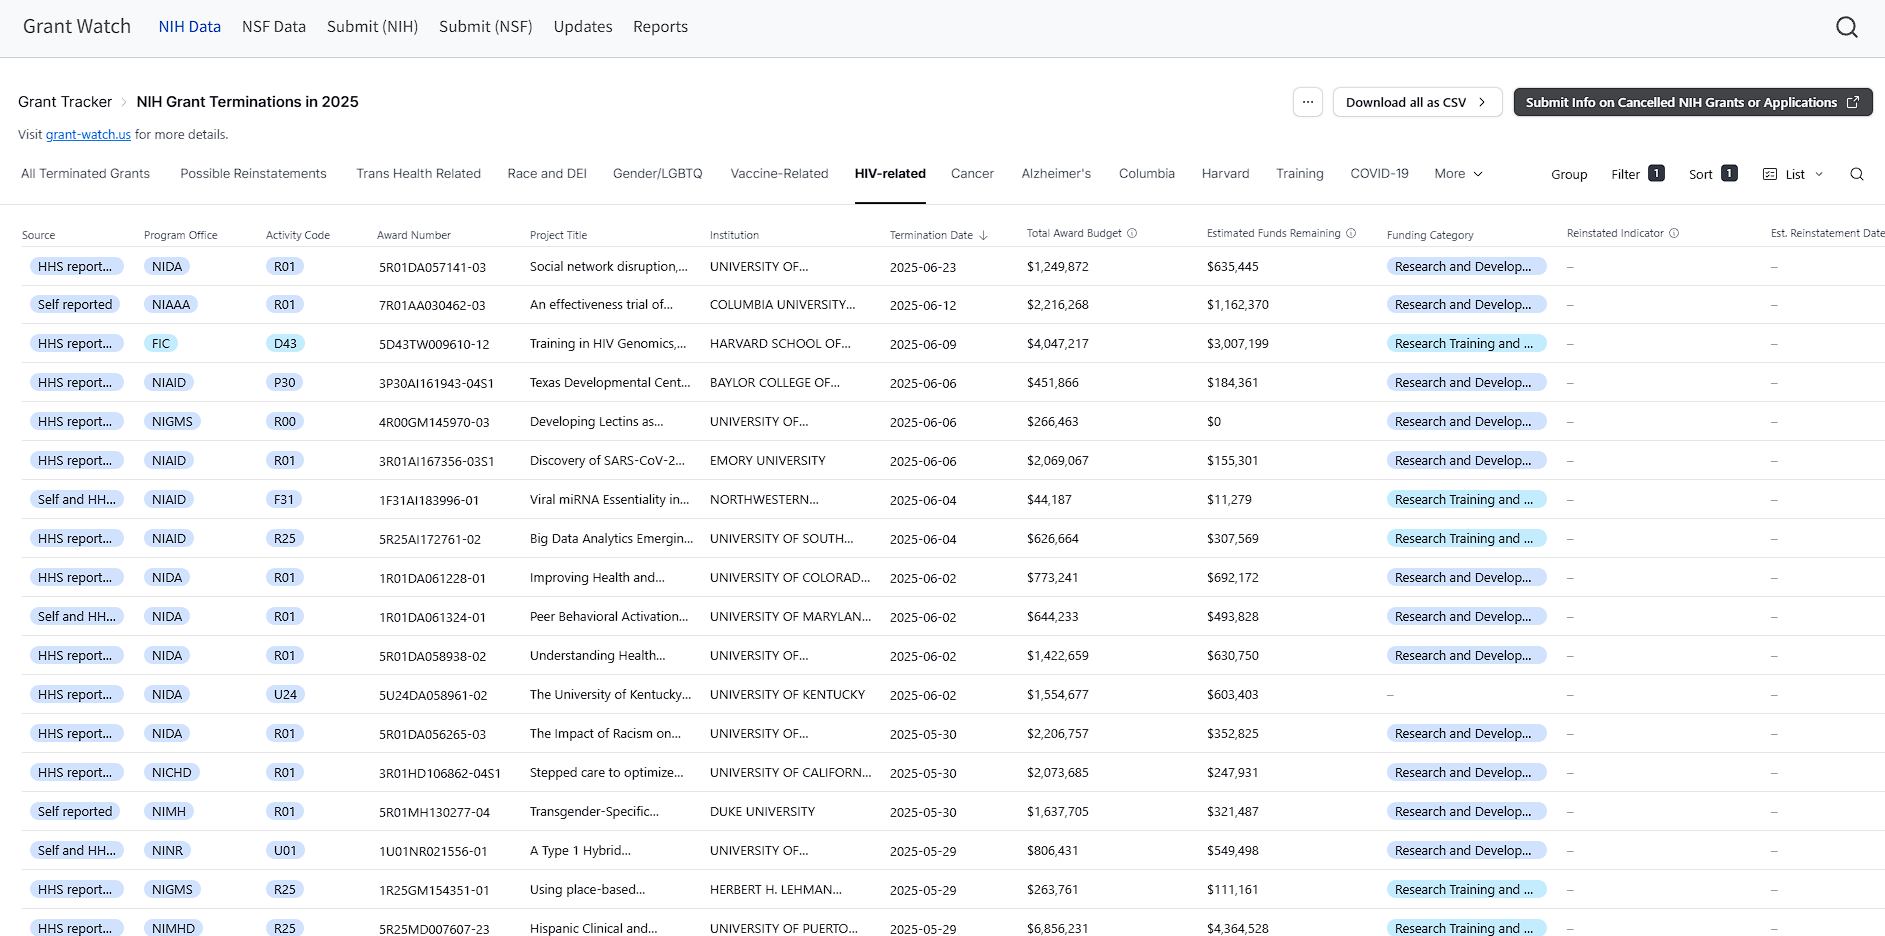Switch to Training tab

[x=1299, y=173]
